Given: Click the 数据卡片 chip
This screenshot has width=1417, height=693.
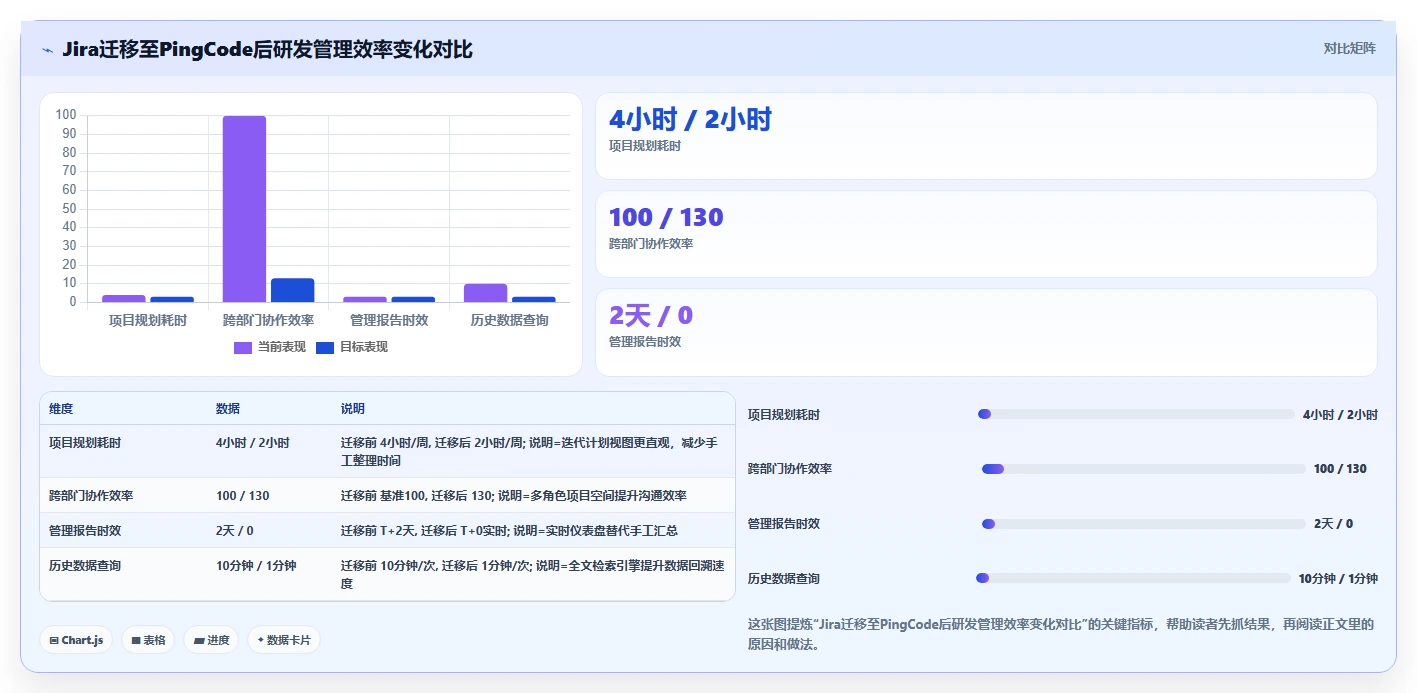Looking at the screenshot, I should [x=284, y=640].
